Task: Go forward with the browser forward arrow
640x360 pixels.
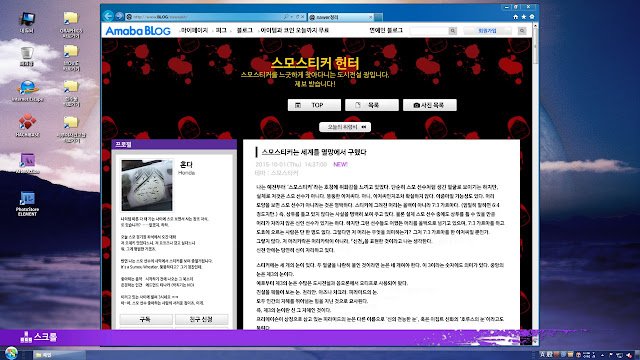Action: point(119,16)
